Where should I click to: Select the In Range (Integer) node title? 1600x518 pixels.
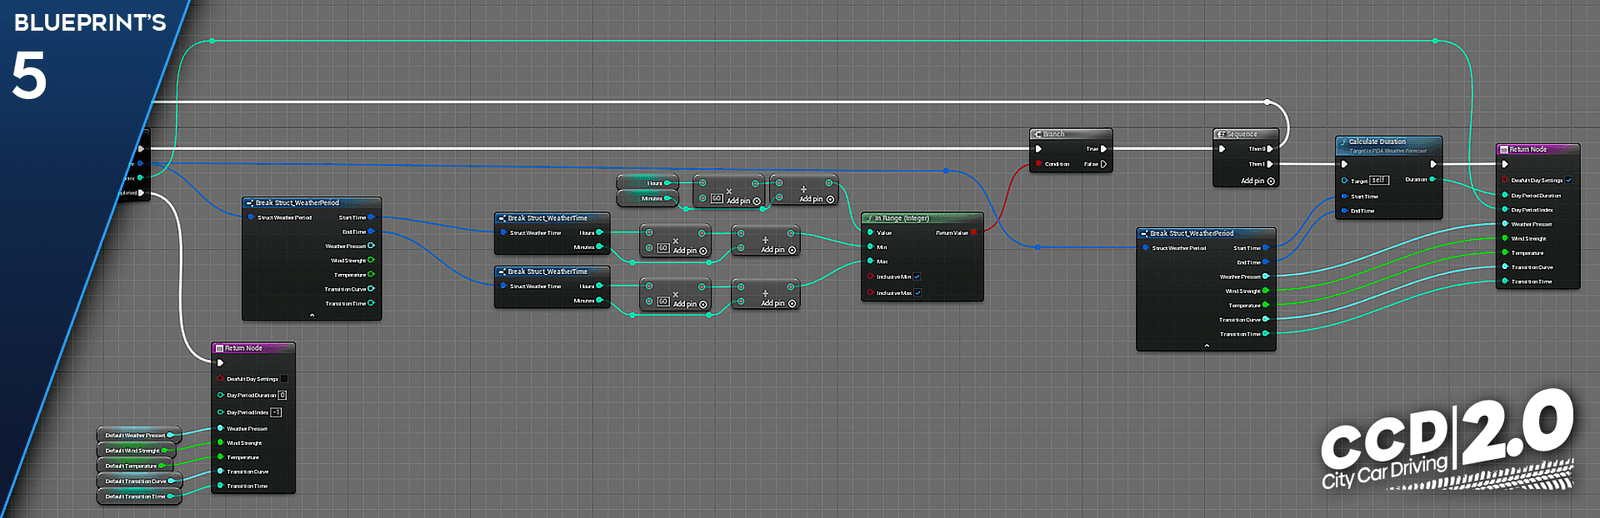pos(902,218)
